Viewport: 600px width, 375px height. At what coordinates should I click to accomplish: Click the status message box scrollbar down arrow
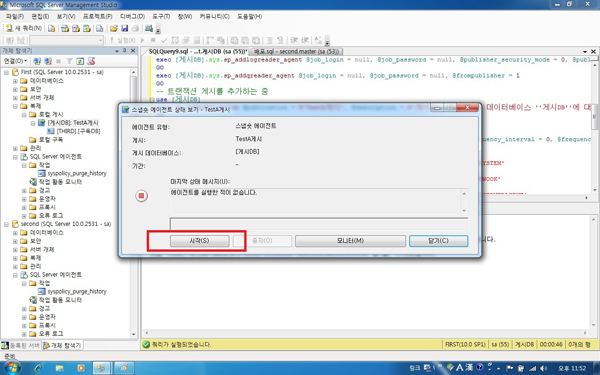464,210
